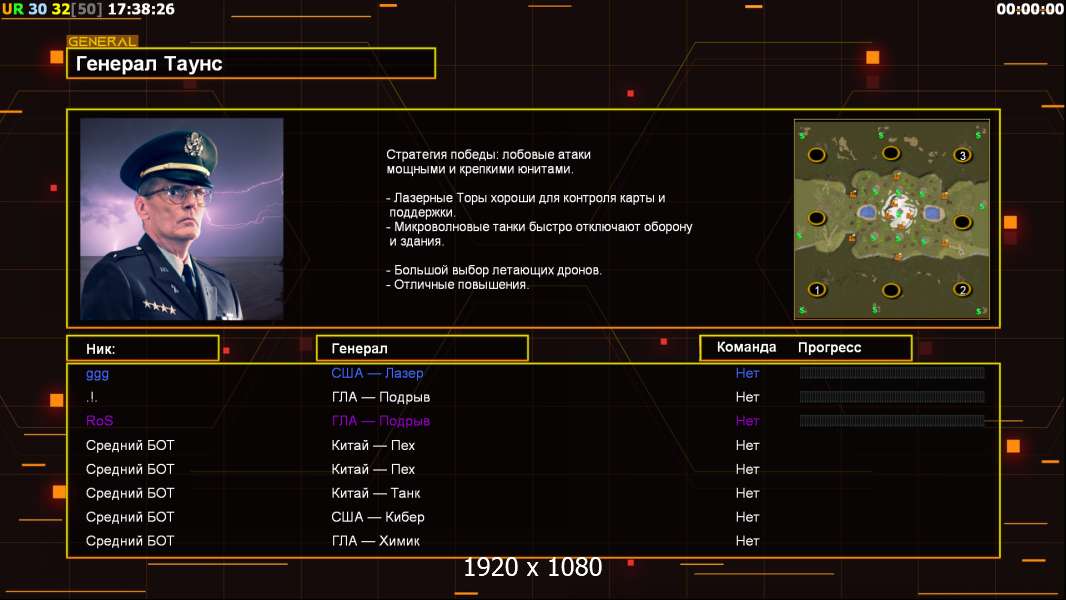Click General Townes portrait image

point(182,219)
